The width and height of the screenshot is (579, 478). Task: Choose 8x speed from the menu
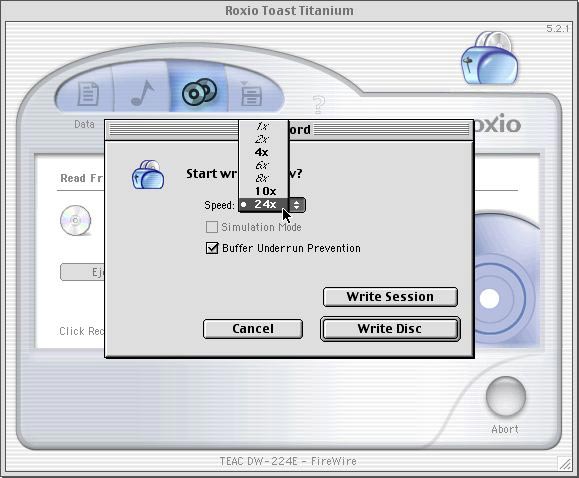click(x=263, y=178)
